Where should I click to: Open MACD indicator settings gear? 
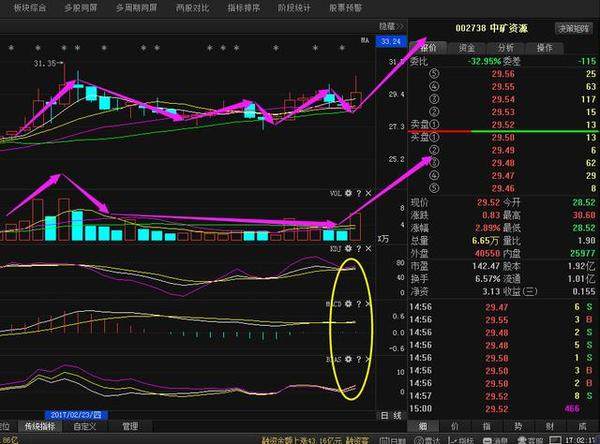348,302
